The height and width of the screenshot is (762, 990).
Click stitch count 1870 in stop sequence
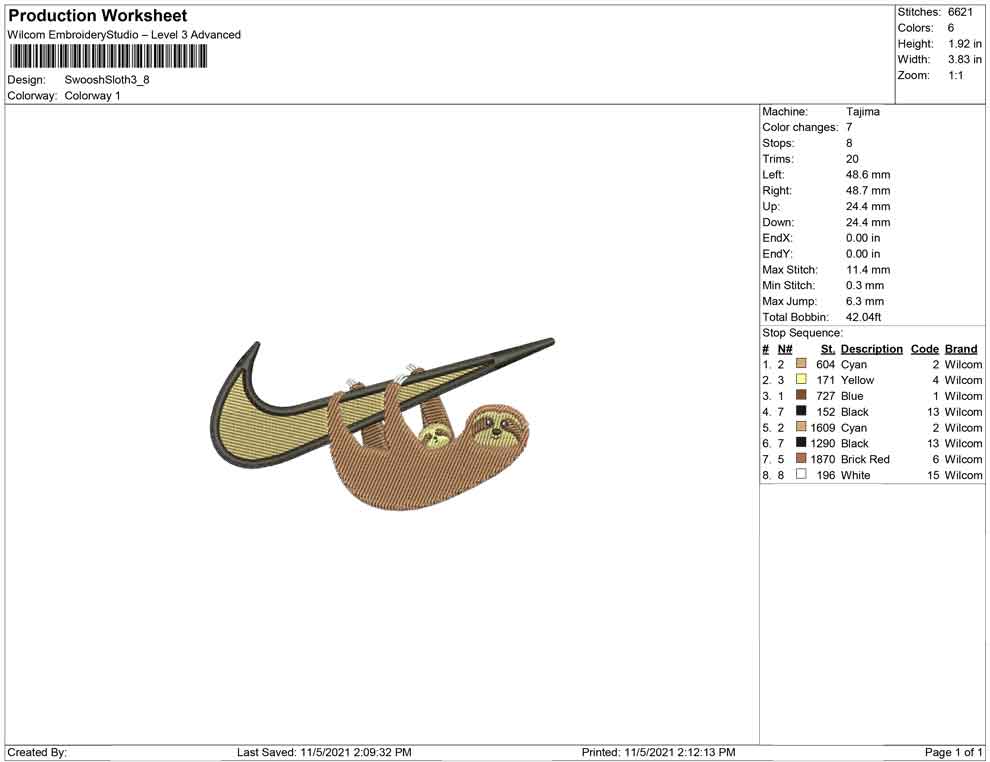(x=823, y=459)
